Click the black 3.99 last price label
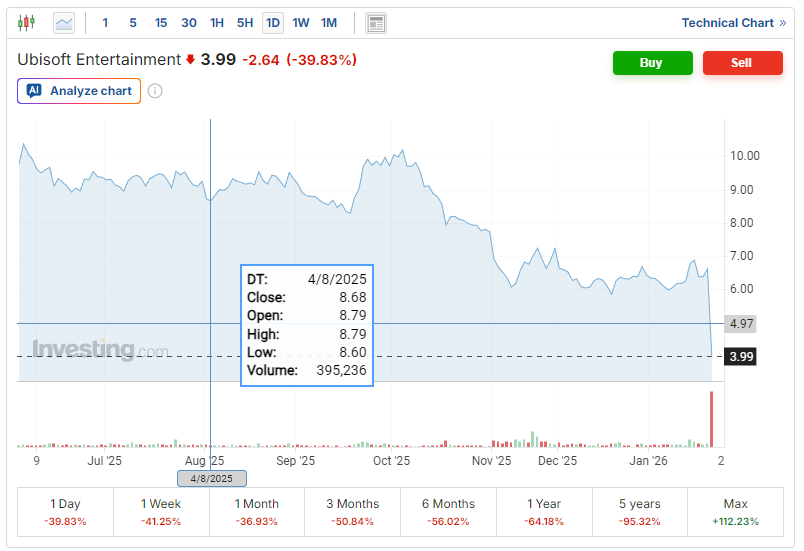Image resolution: width=804 pixels, height=551 pixels. tap(740, 356)
